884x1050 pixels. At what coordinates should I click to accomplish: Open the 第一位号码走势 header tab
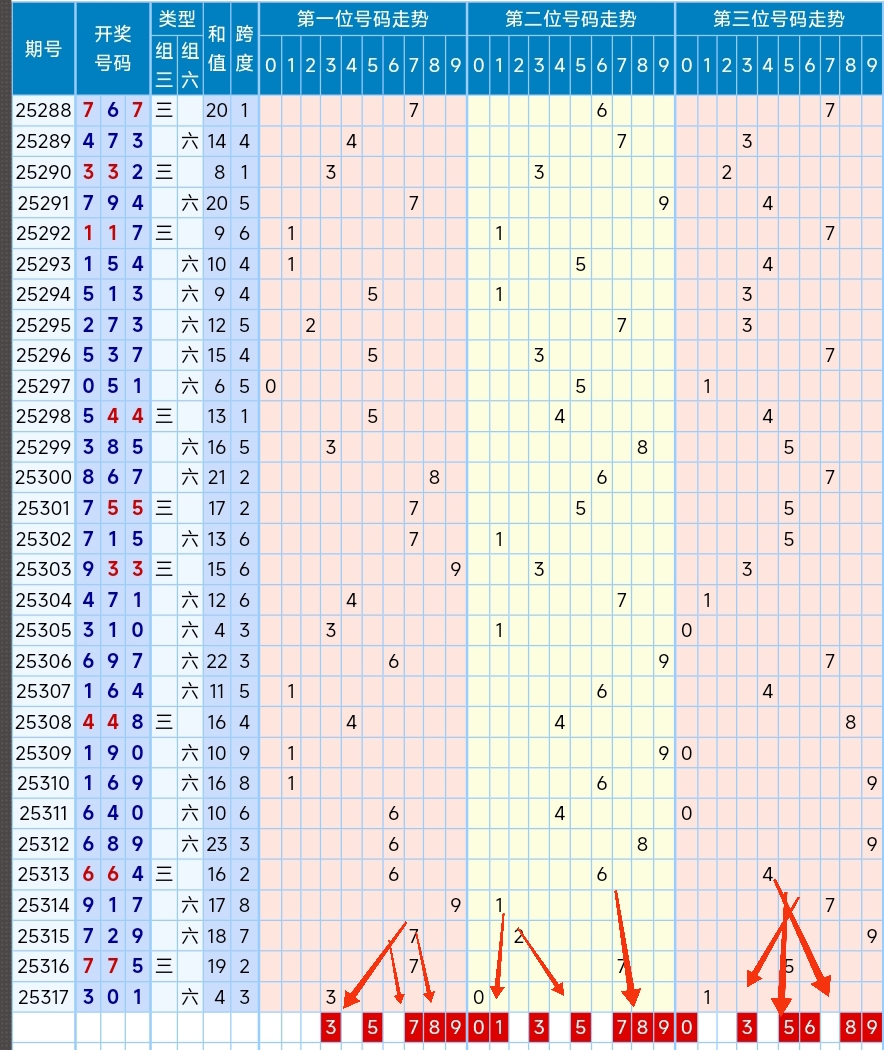362,19
